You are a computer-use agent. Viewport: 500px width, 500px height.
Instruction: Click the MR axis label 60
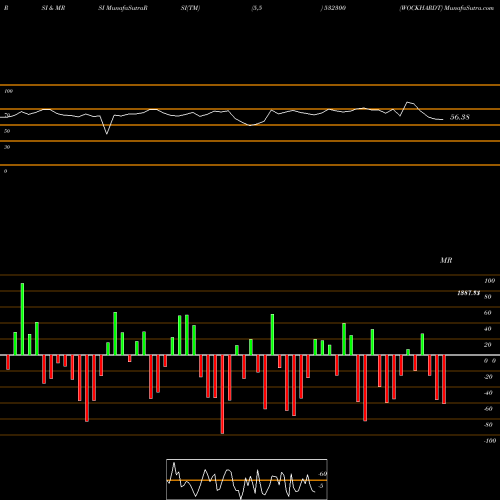coord(488,313)
